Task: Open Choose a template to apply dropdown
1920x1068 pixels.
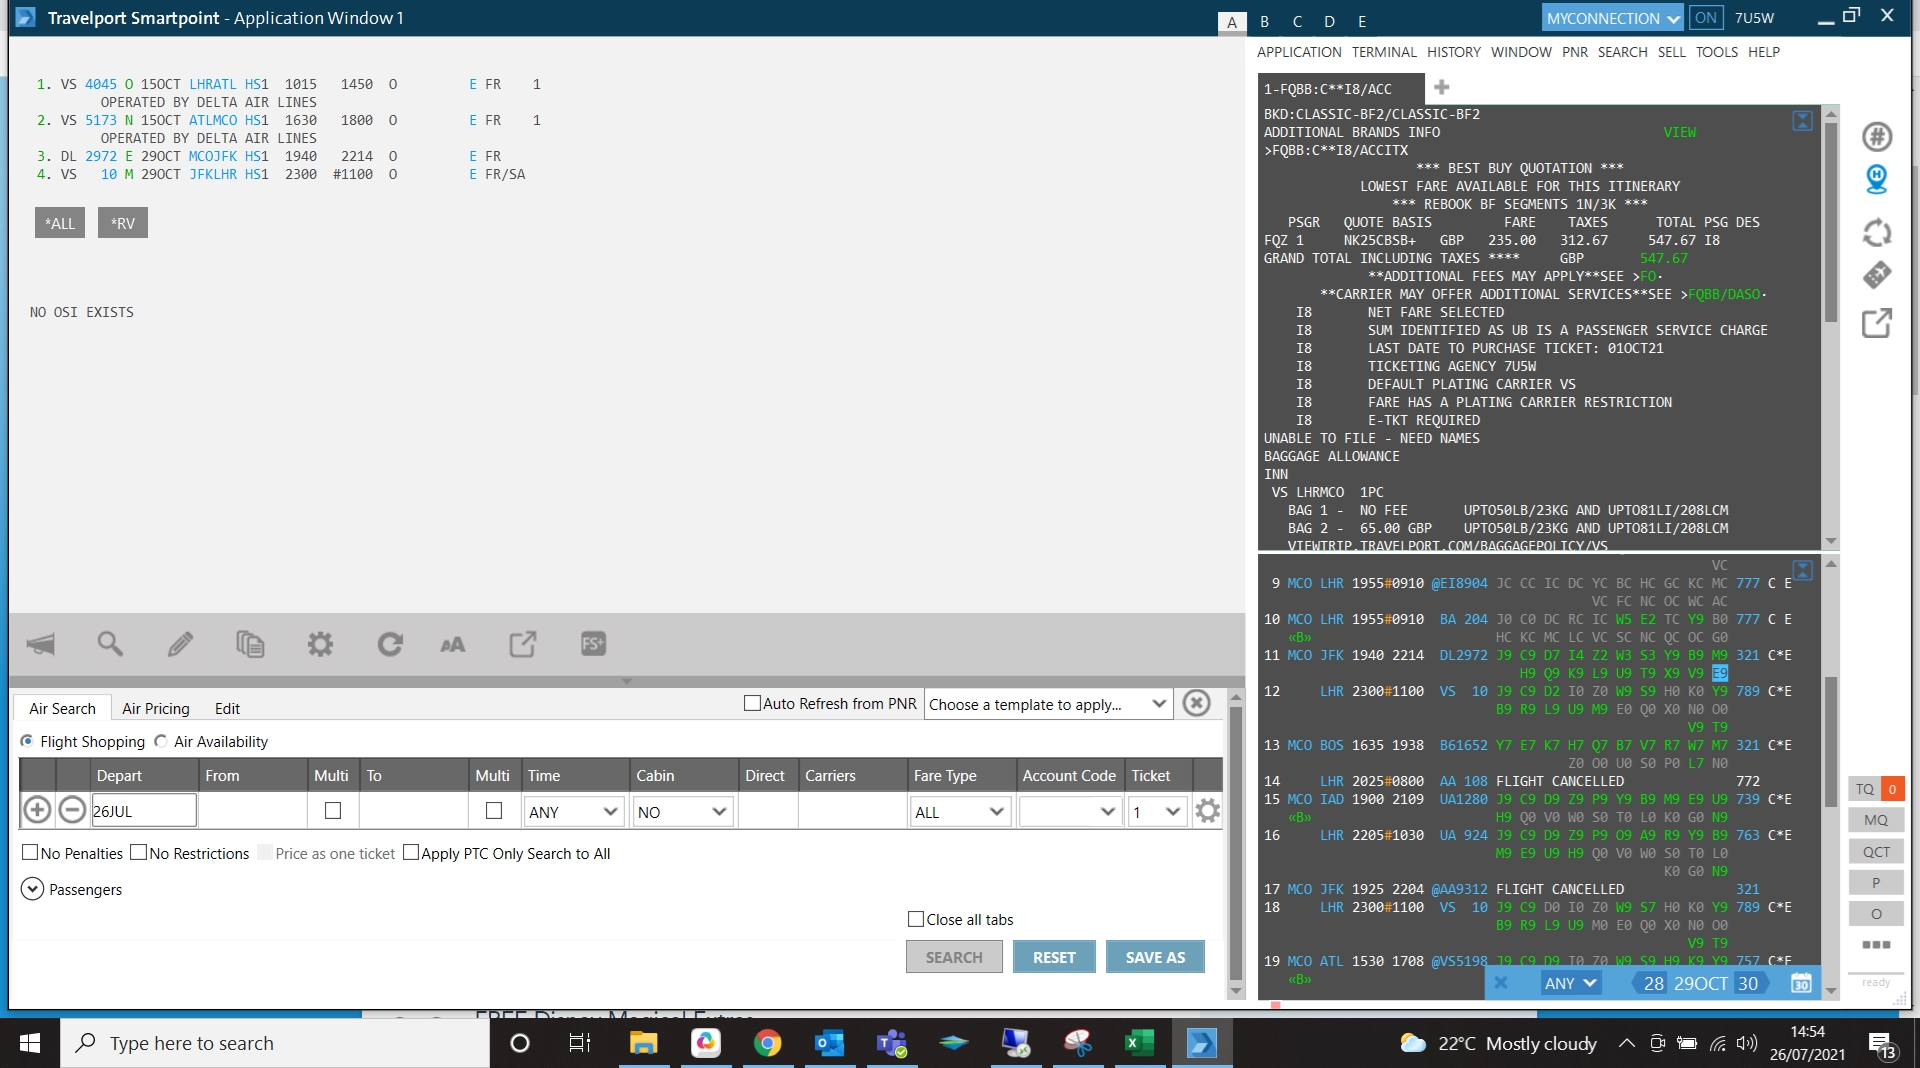Action: coord(1048,704)
